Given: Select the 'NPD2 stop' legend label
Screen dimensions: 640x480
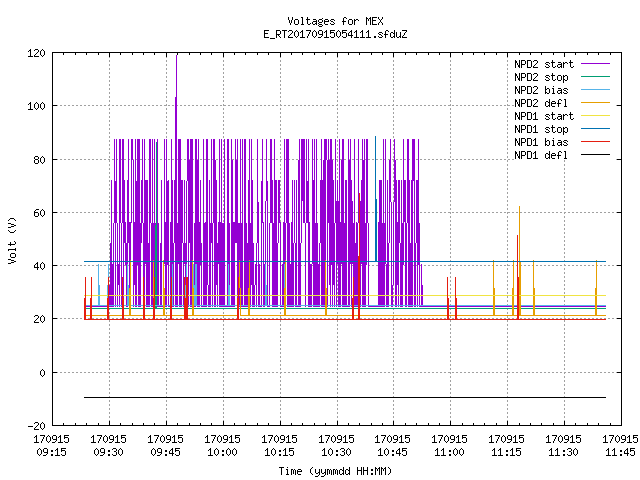Looking at the screenshot, I should pyautogui.click(x=541, y=77).
